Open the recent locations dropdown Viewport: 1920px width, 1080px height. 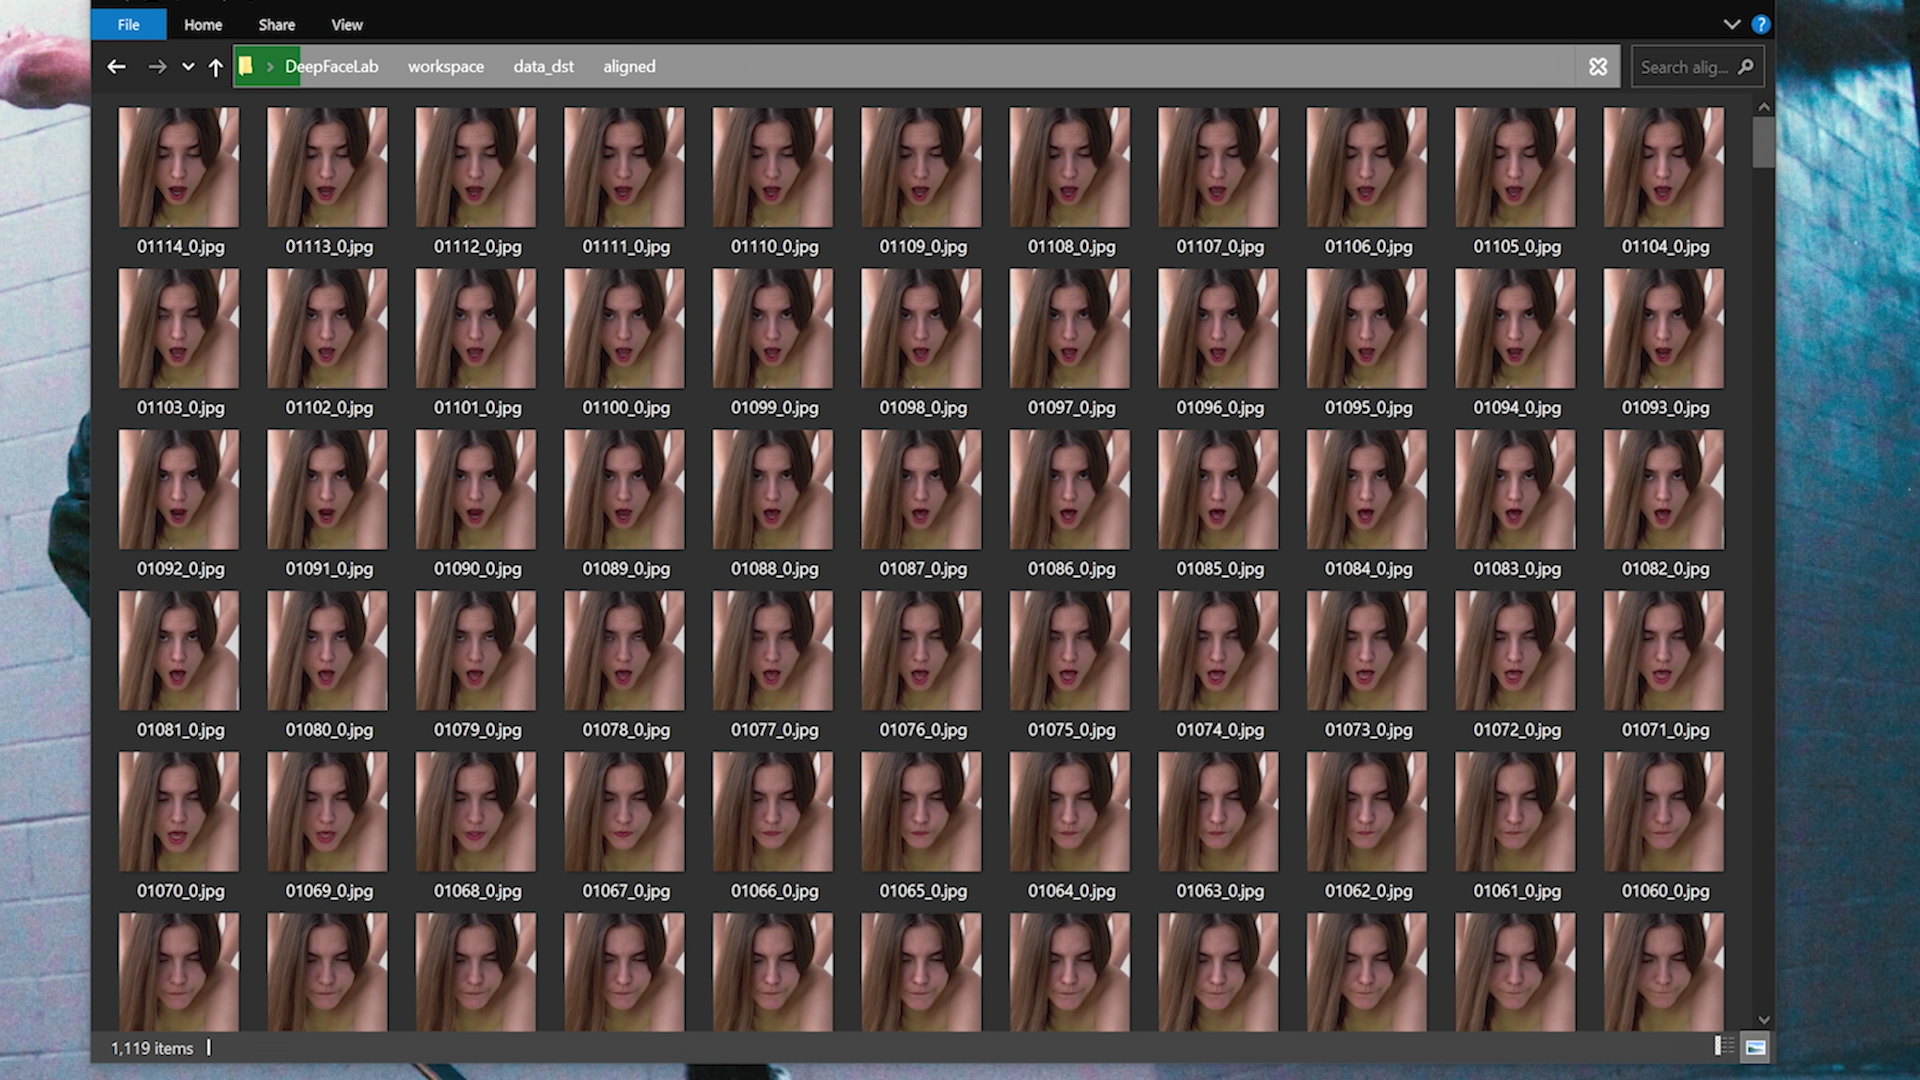[x=188, y=67]
